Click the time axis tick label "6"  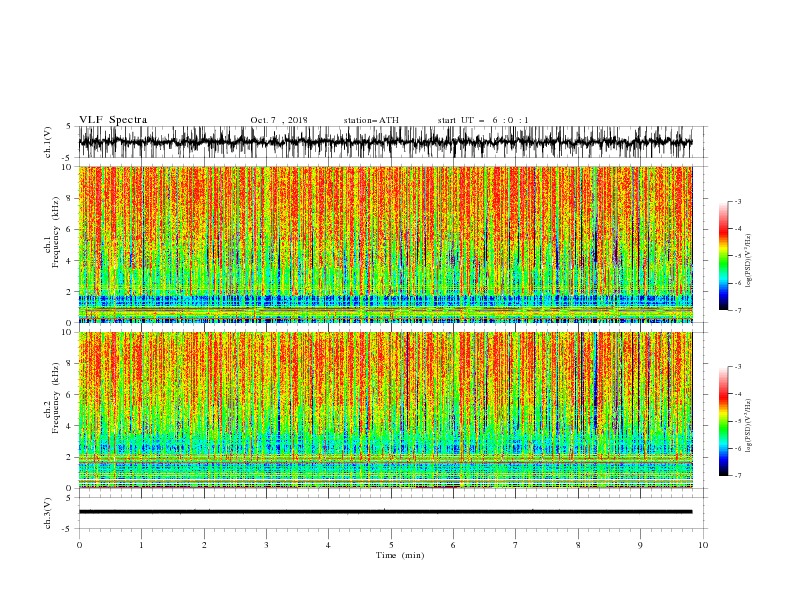453,545
